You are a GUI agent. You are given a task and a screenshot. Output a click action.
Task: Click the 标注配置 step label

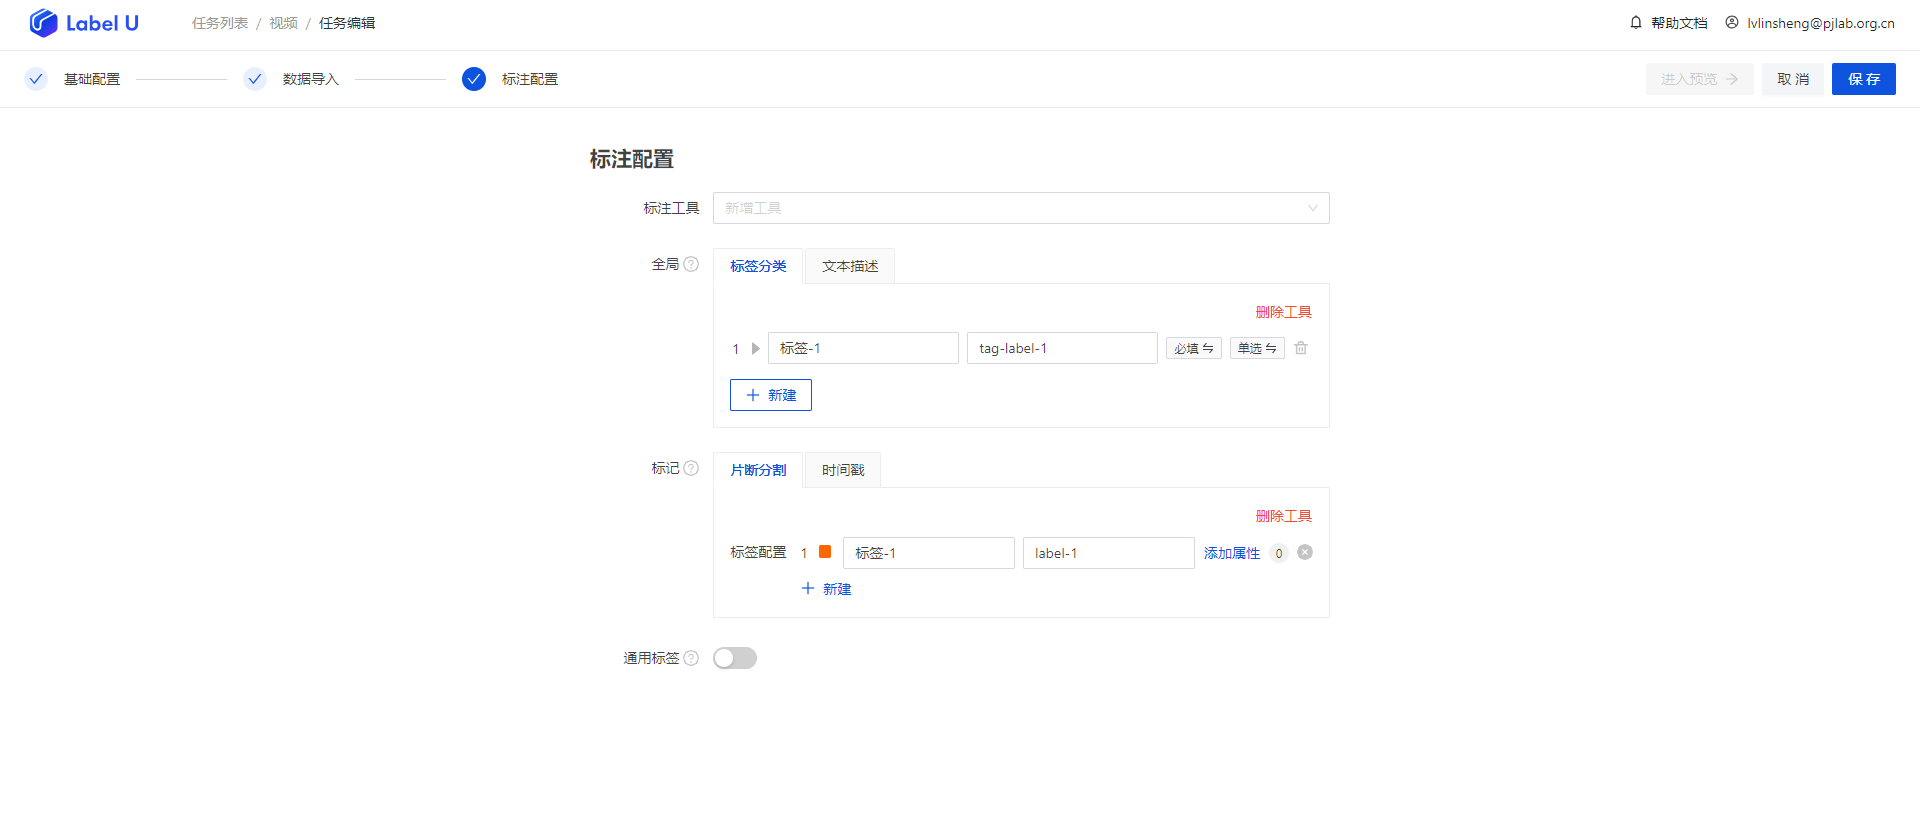coord(530,79)
